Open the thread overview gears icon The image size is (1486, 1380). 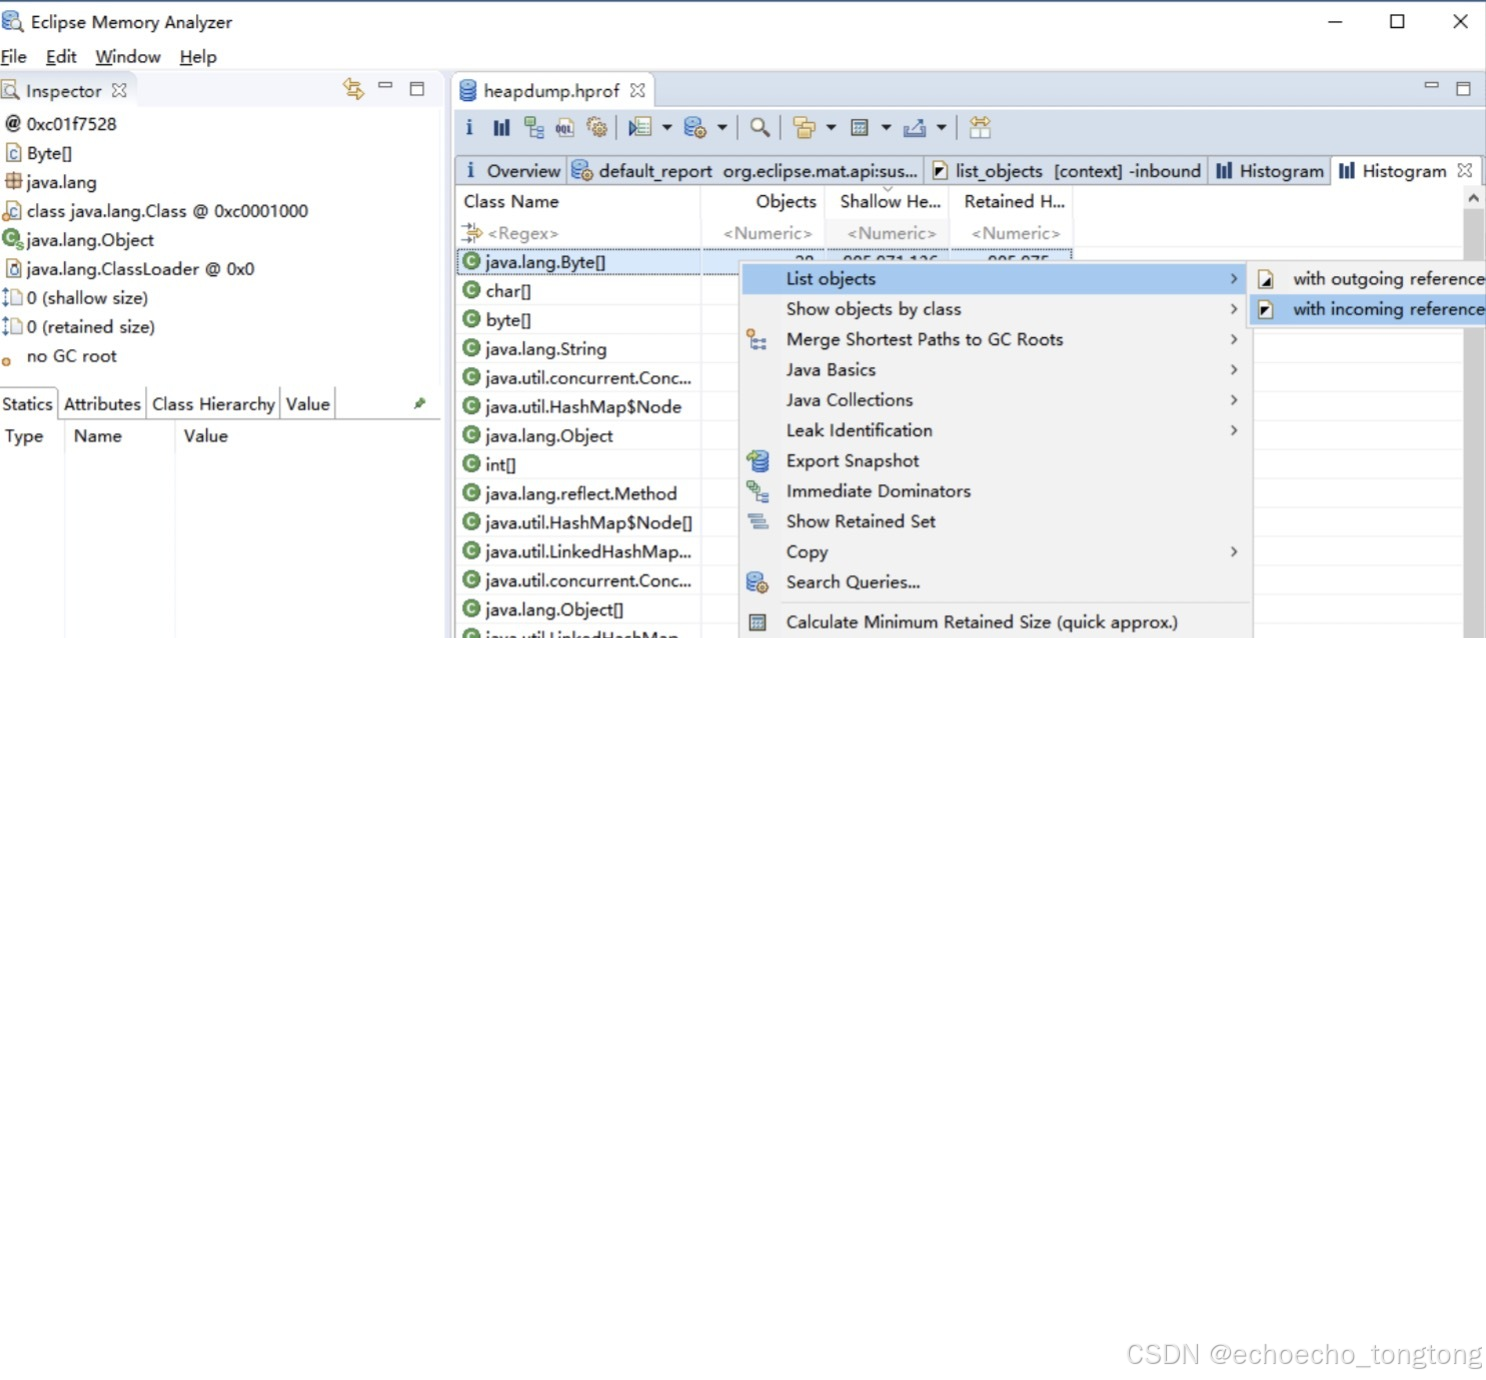[597, 127]
